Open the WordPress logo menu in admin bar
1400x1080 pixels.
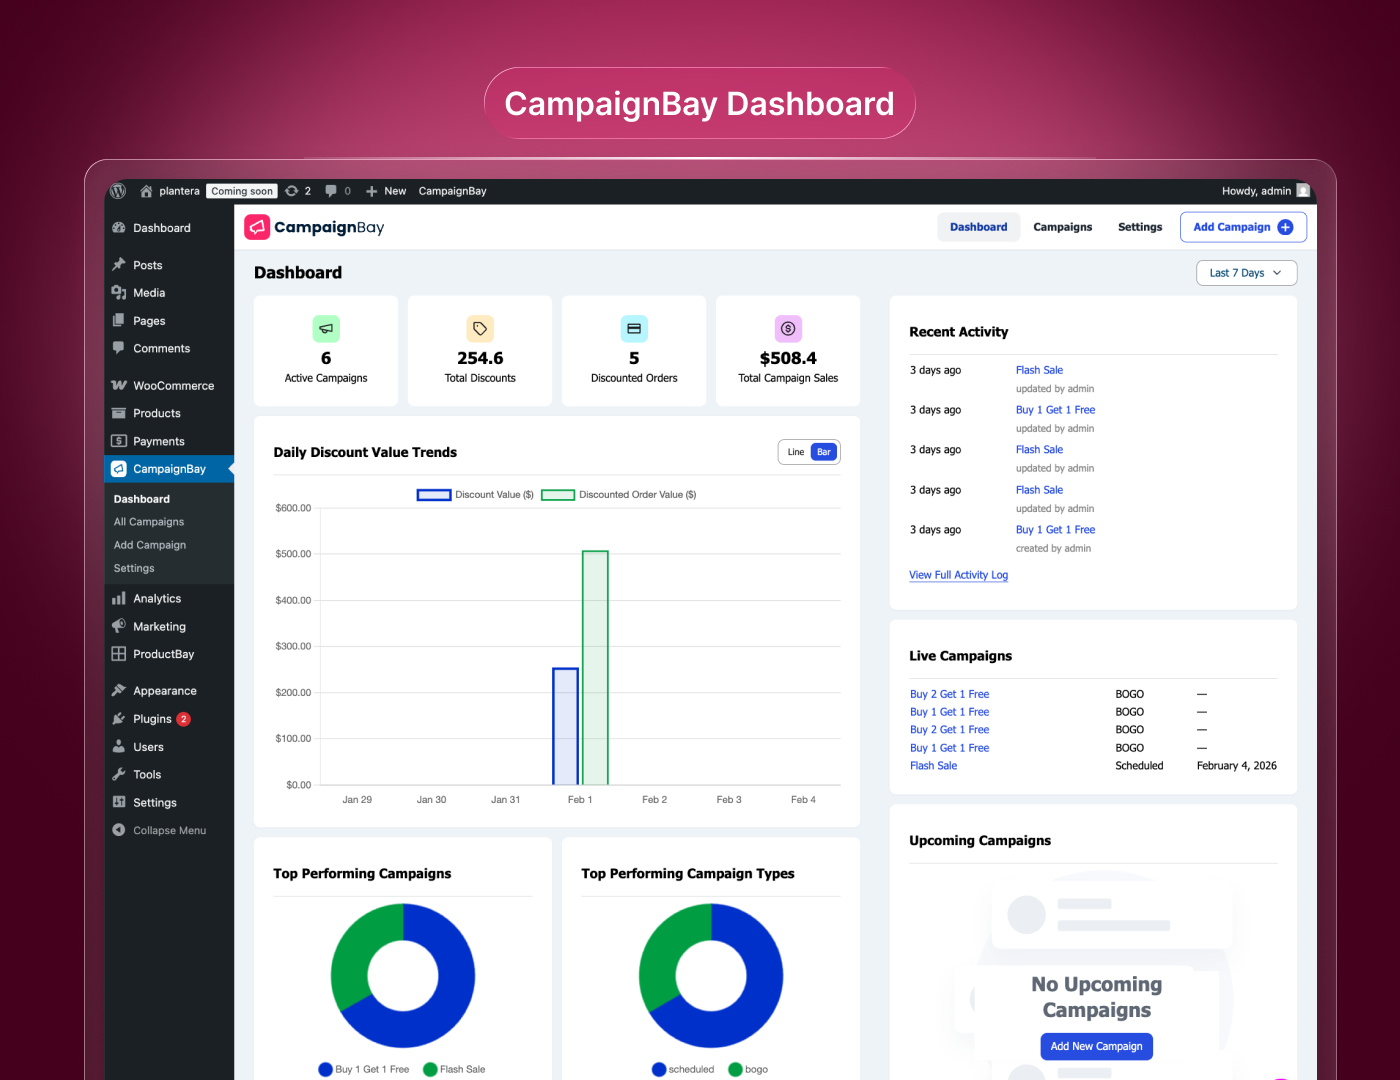pos(118,191)
